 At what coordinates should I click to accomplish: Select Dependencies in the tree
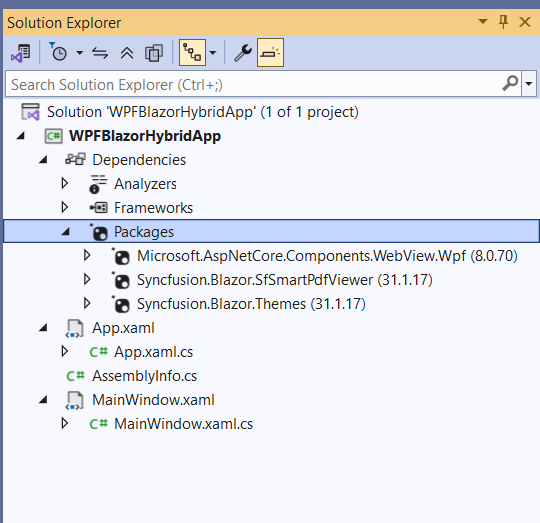point(139,160)
